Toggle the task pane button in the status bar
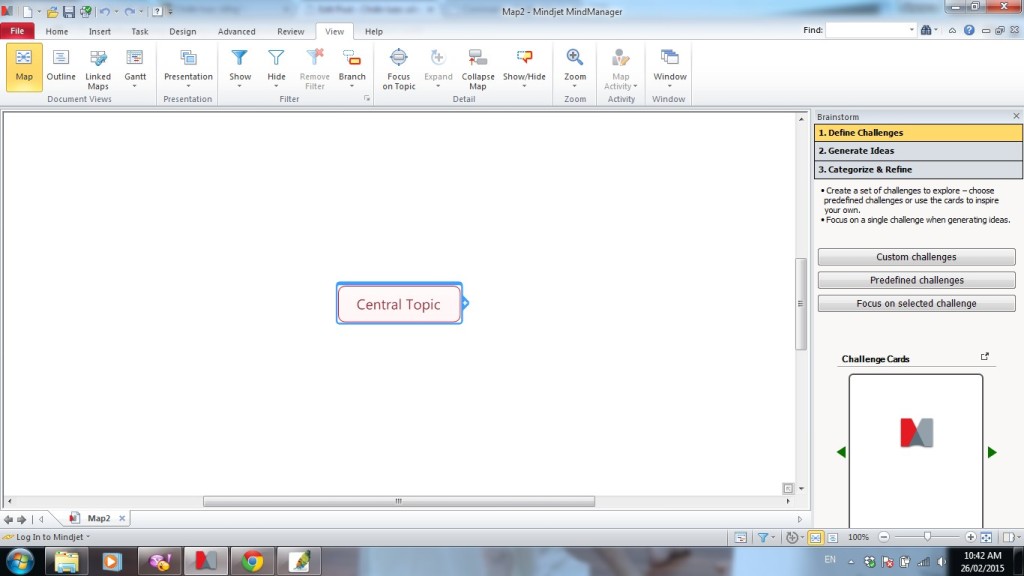Screen dimensions: 1024x576 (x=1008, y=537)
